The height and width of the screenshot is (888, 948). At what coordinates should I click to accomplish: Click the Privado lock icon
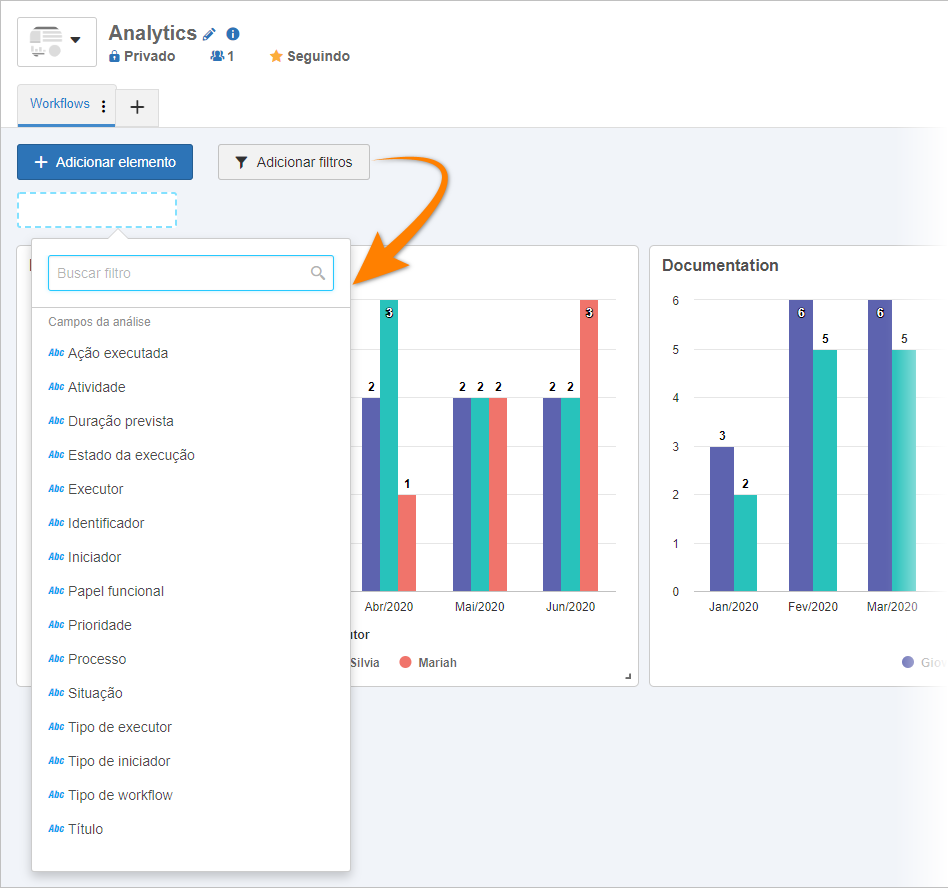(114, 56)
